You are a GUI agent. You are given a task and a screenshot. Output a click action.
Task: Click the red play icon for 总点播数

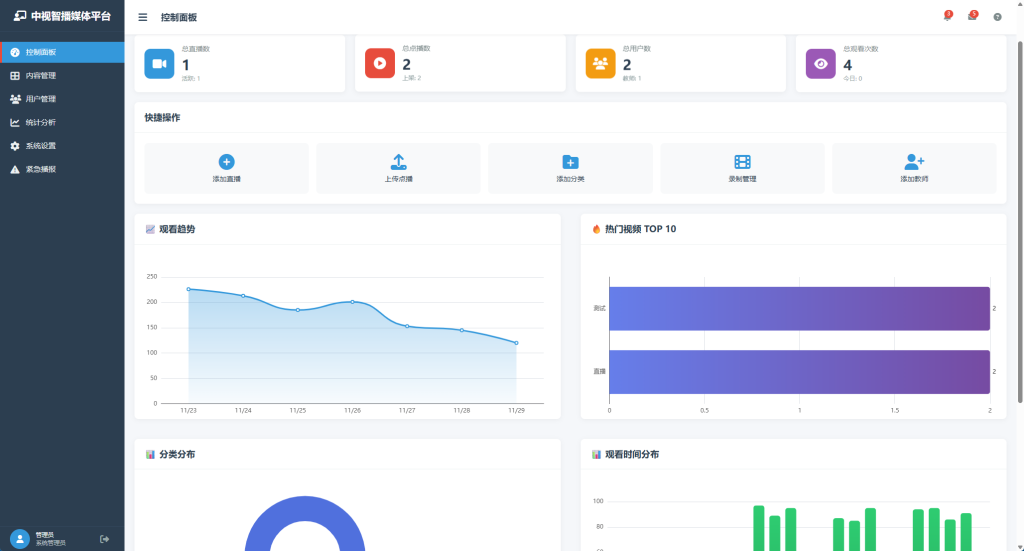(379, 63)
